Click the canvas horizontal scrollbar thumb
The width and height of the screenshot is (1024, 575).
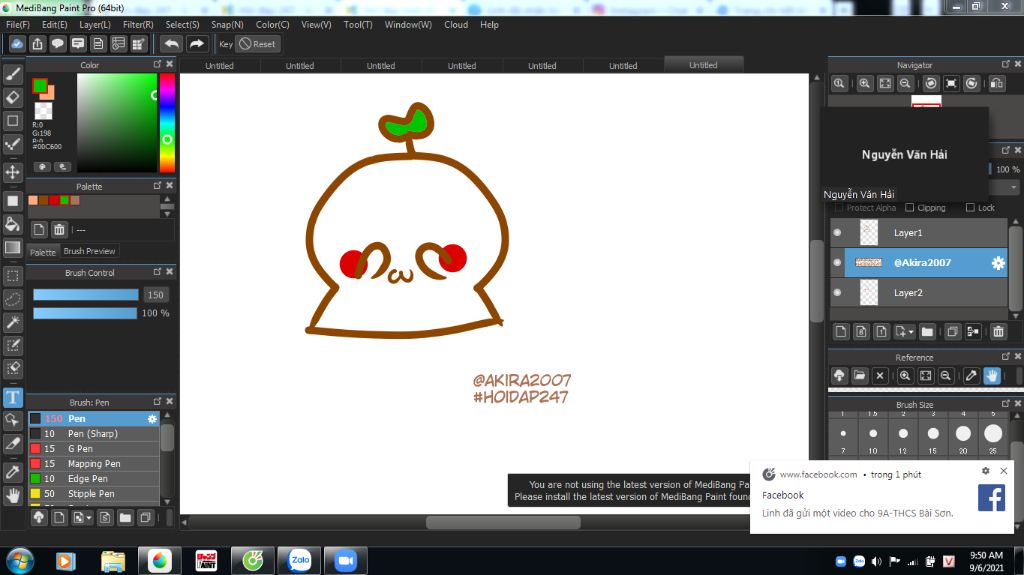[503, 522]
